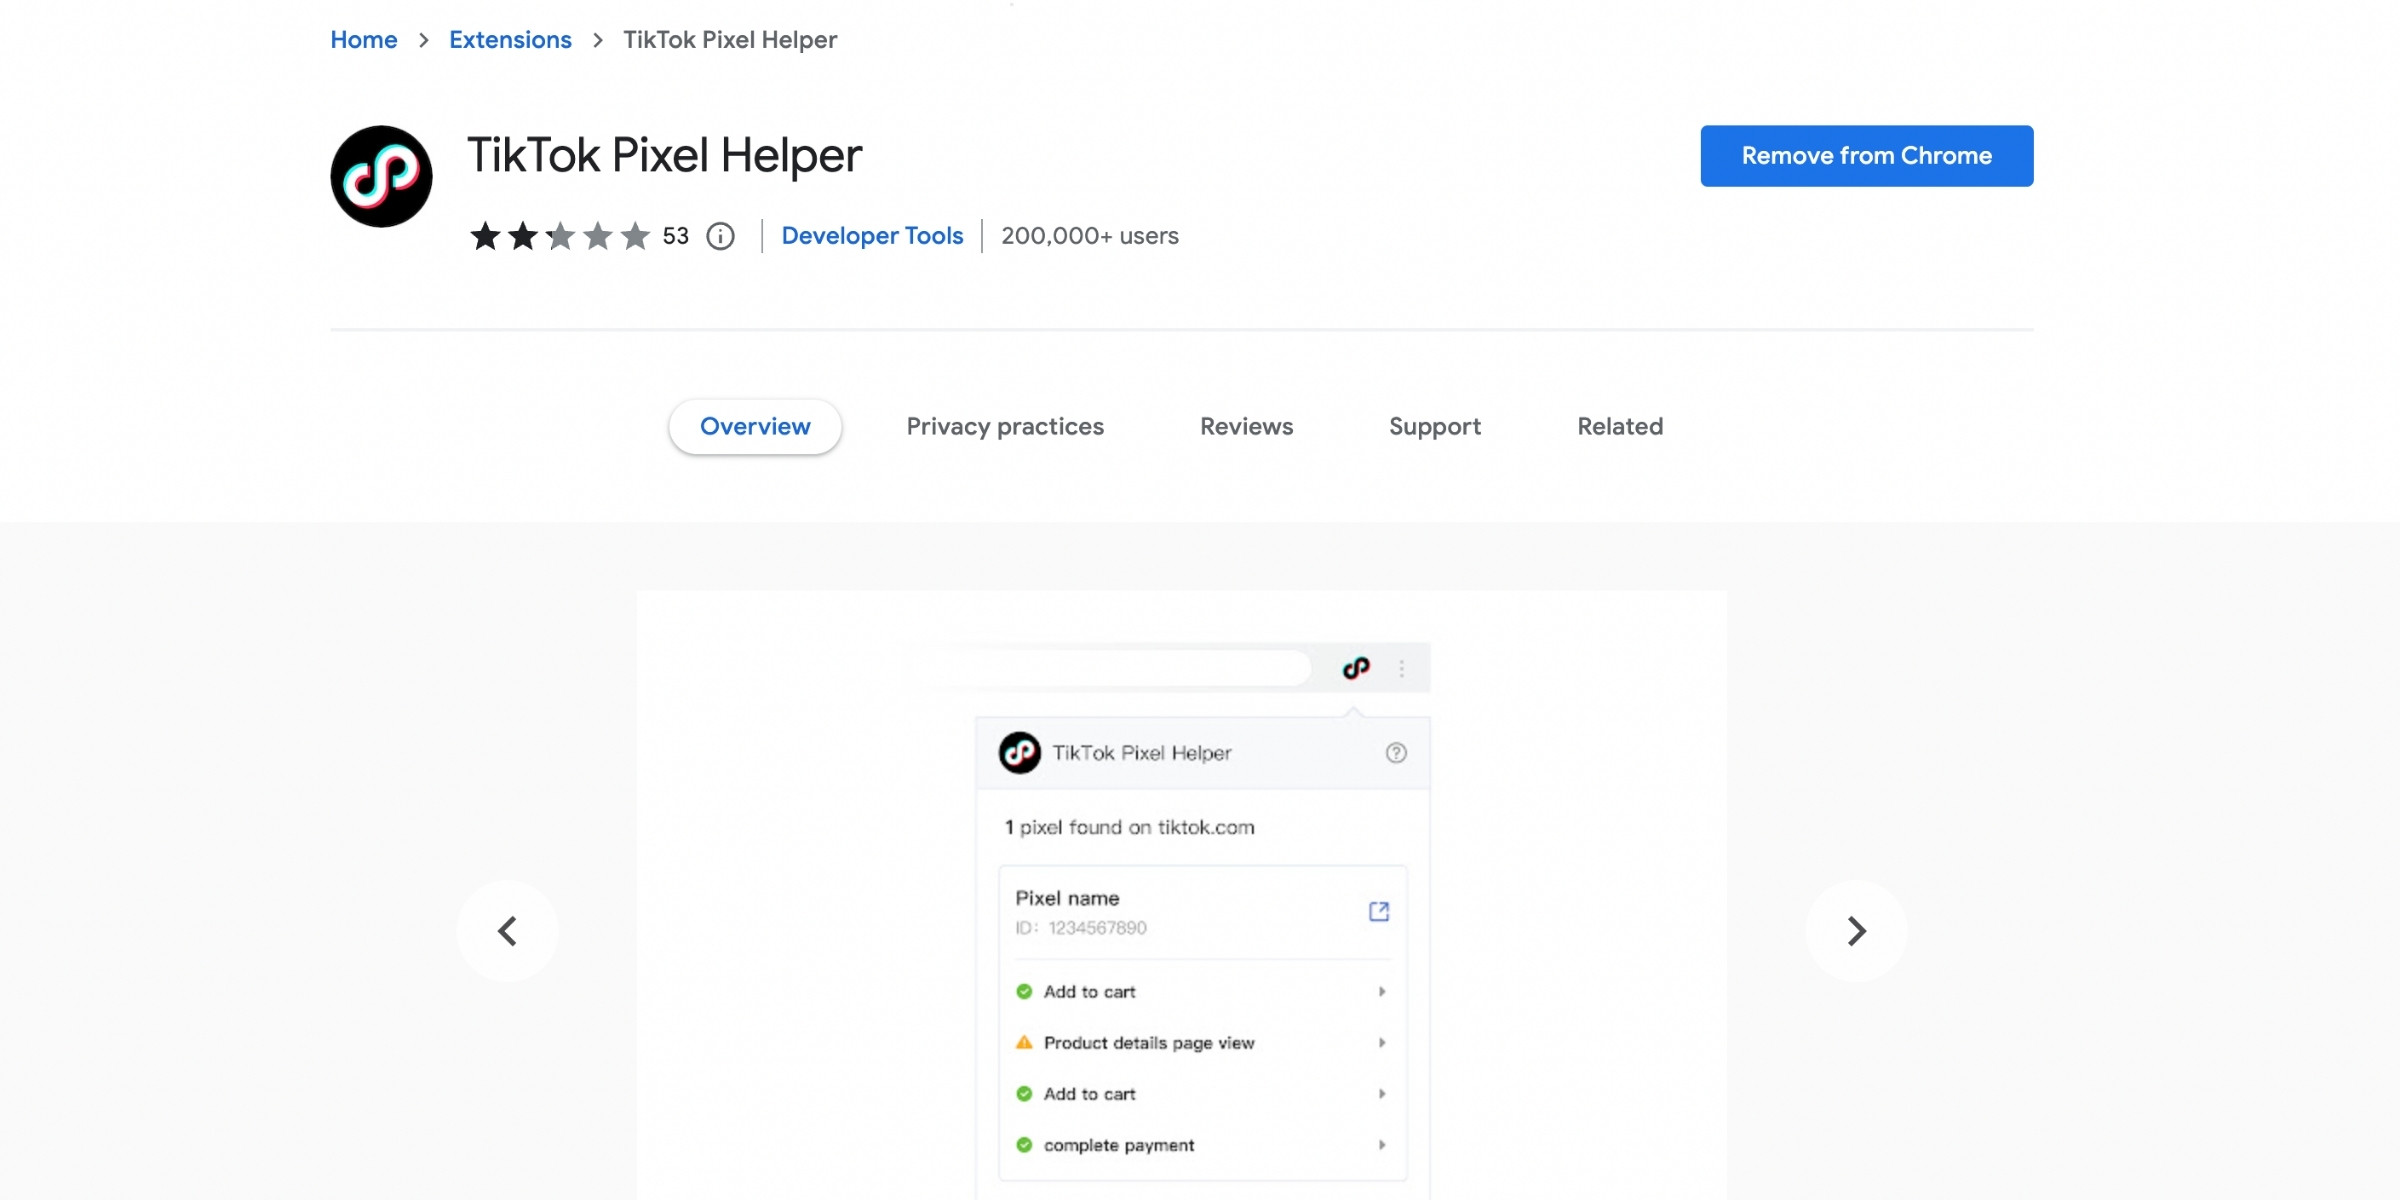Click the help question mark icon
Image resolution: width=2400 pixels, height=1200 pixels.
click(x=1396, y=753)
